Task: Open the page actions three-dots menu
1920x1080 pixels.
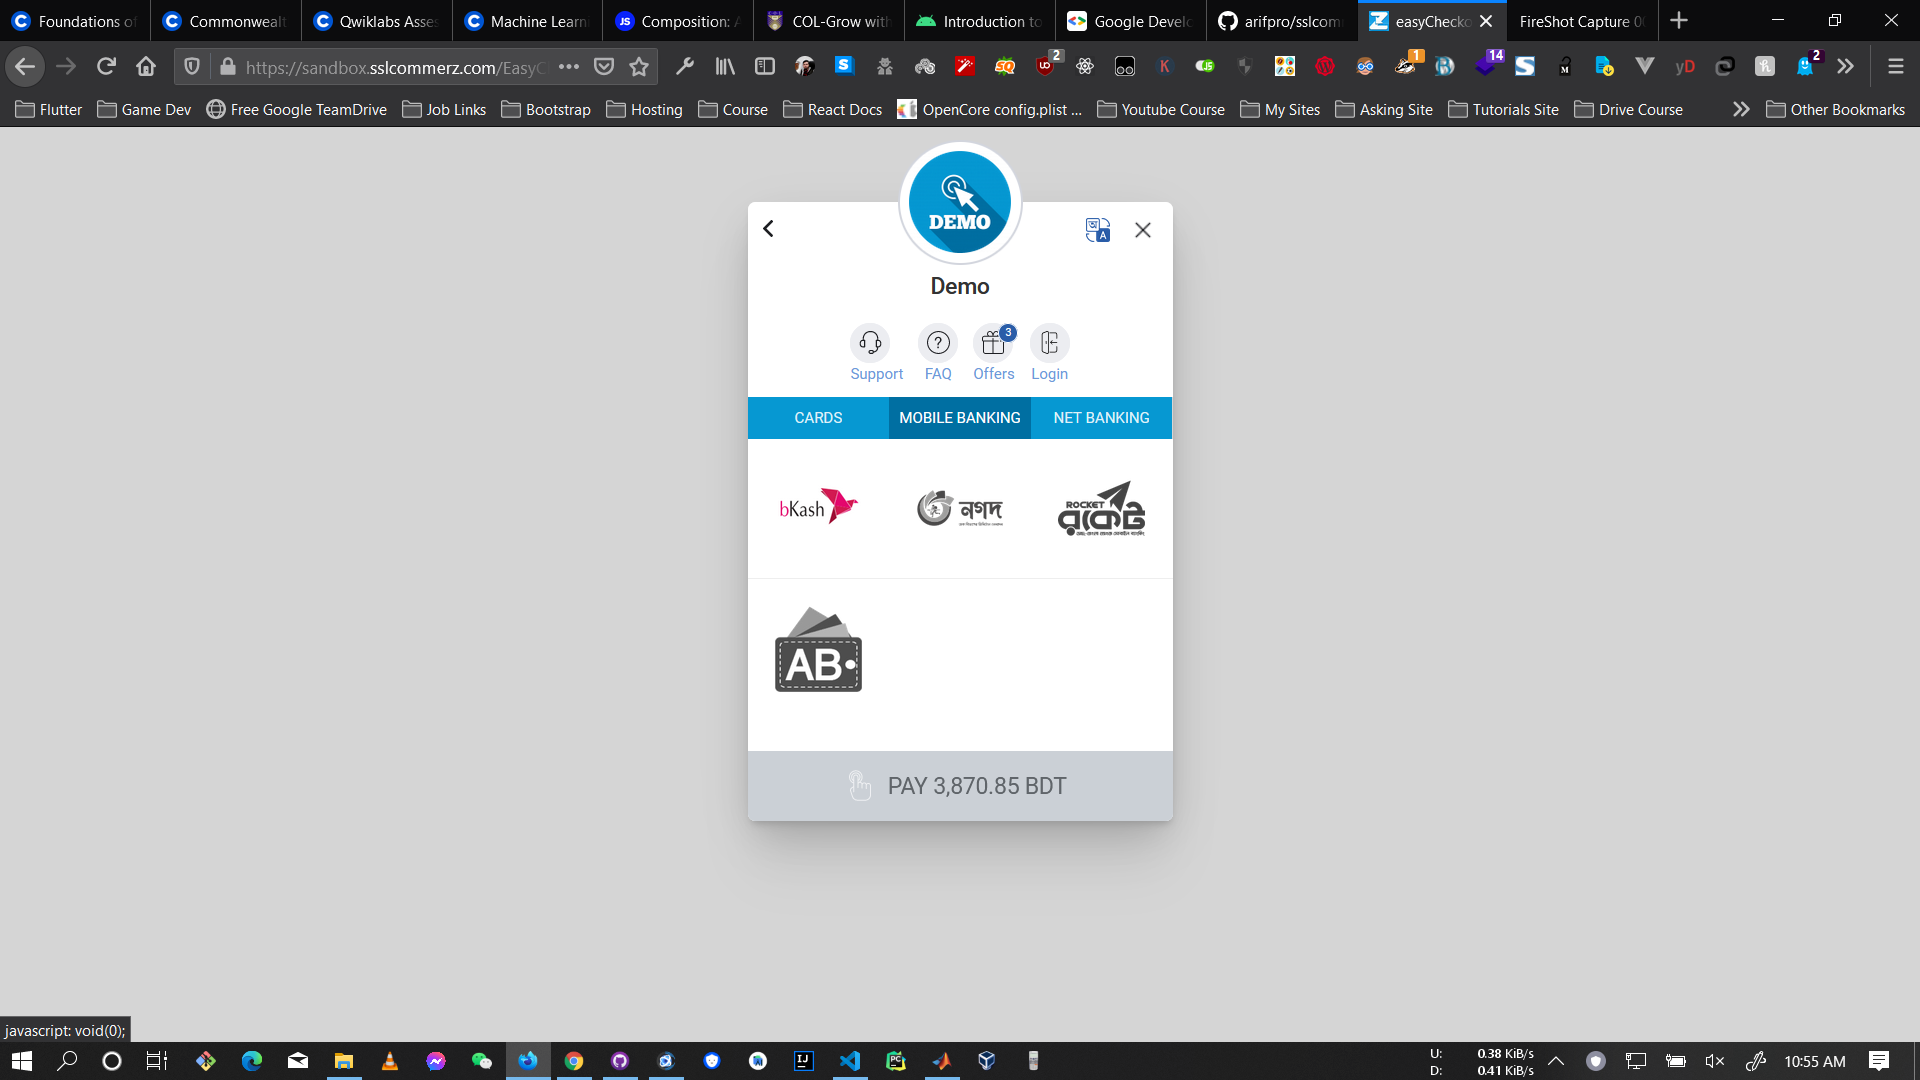Action: pos(569,67)
